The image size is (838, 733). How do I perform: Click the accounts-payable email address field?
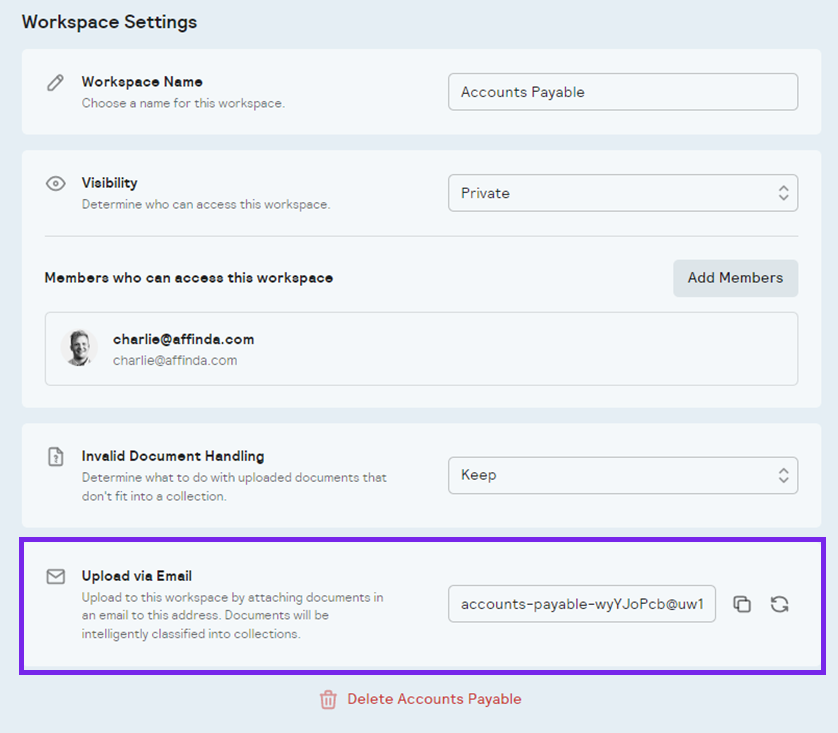(582, 604)
